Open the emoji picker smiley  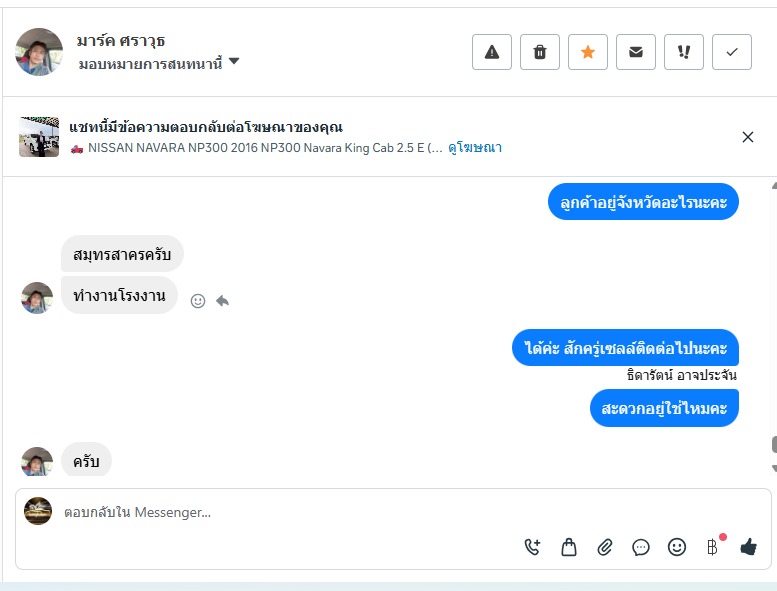677,547
